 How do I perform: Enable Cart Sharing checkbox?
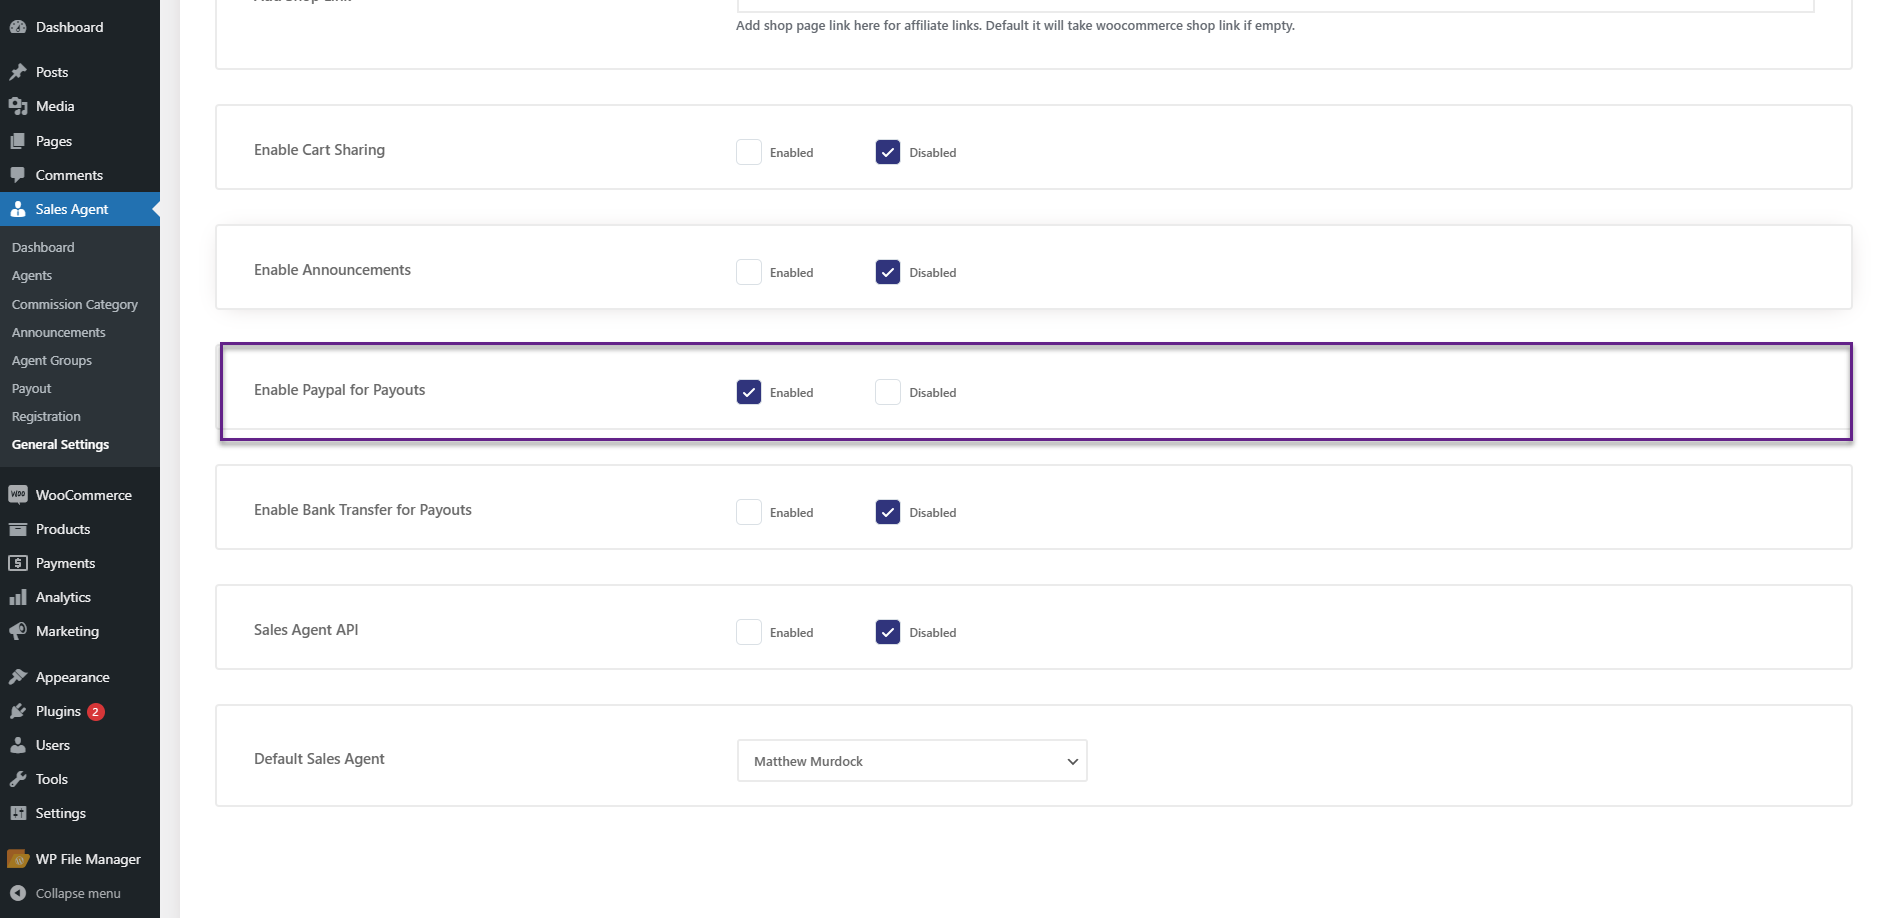point(749,152)
